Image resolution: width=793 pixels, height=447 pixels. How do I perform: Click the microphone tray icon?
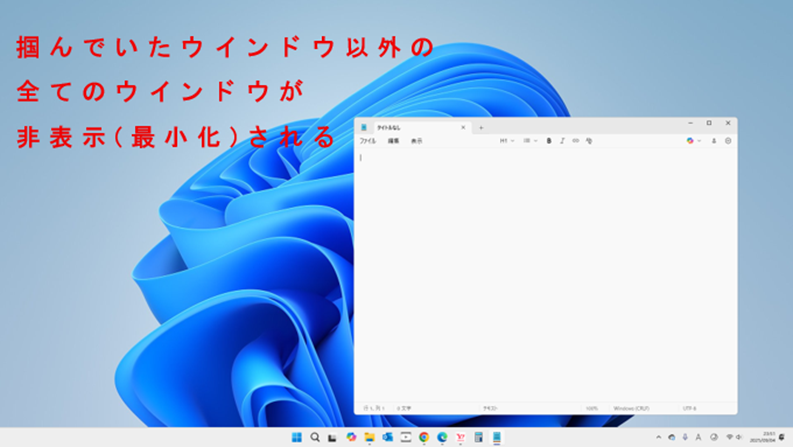685,437
